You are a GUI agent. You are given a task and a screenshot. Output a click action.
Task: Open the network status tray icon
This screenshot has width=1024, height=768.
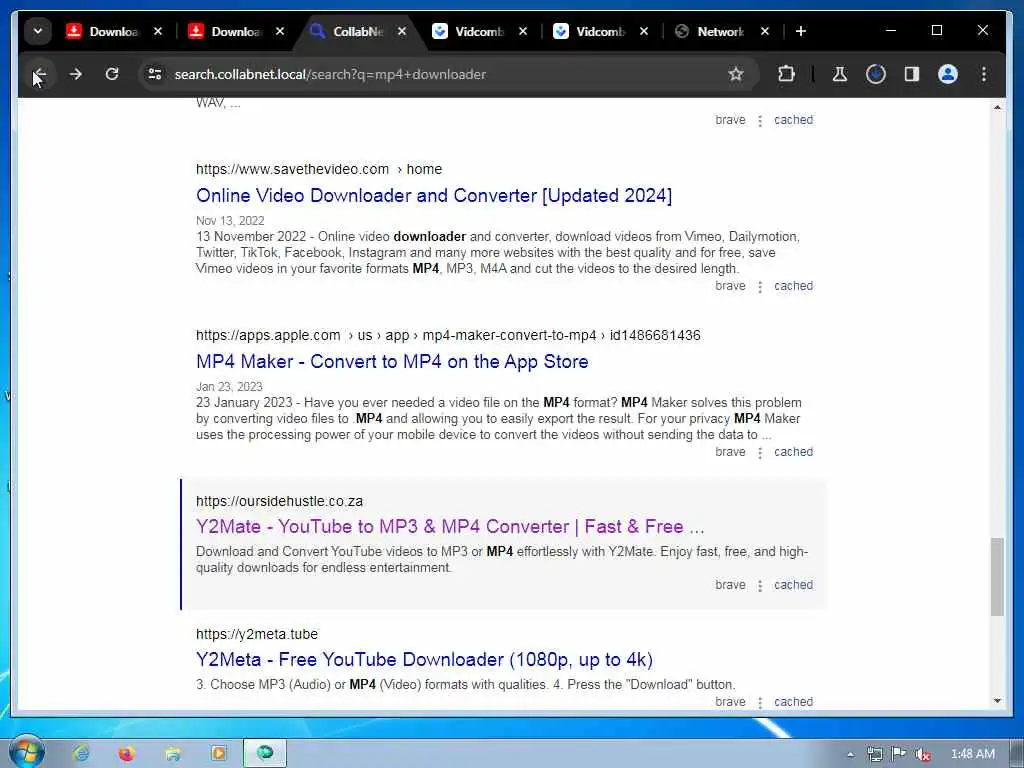(x=874, y=754)
